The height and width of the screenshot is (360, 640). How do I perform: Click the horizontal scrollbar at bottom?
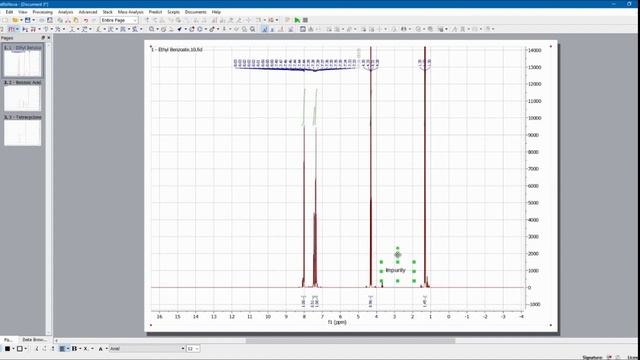click(350, 340)
